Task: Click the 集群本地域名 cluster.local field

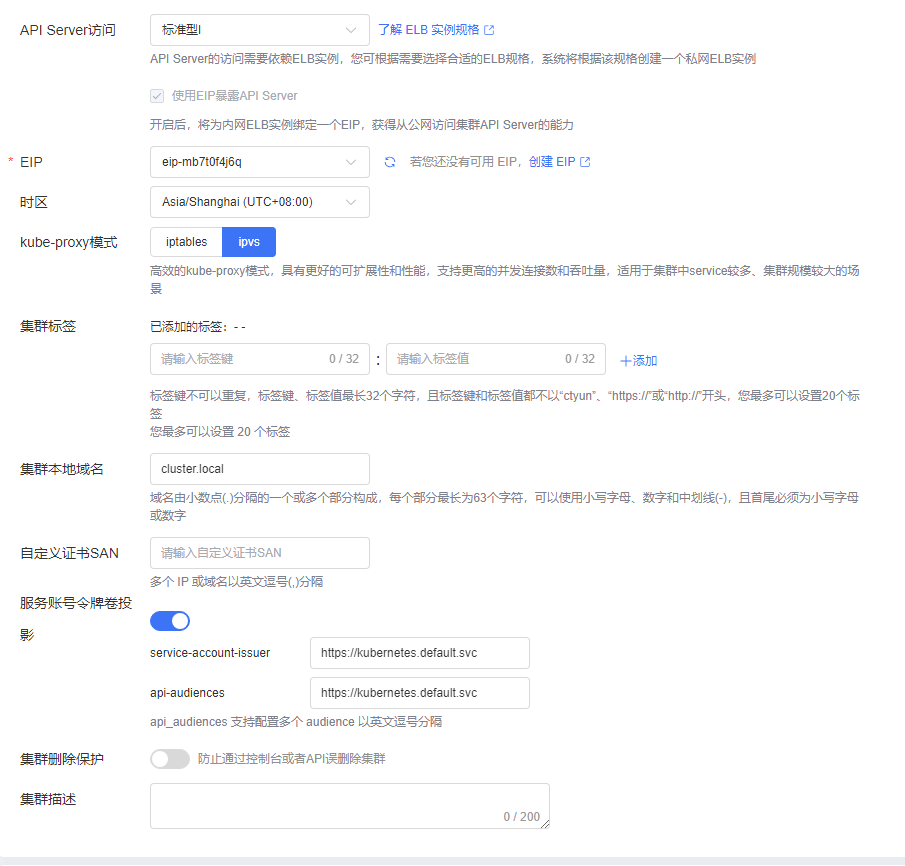Action: 260,469
